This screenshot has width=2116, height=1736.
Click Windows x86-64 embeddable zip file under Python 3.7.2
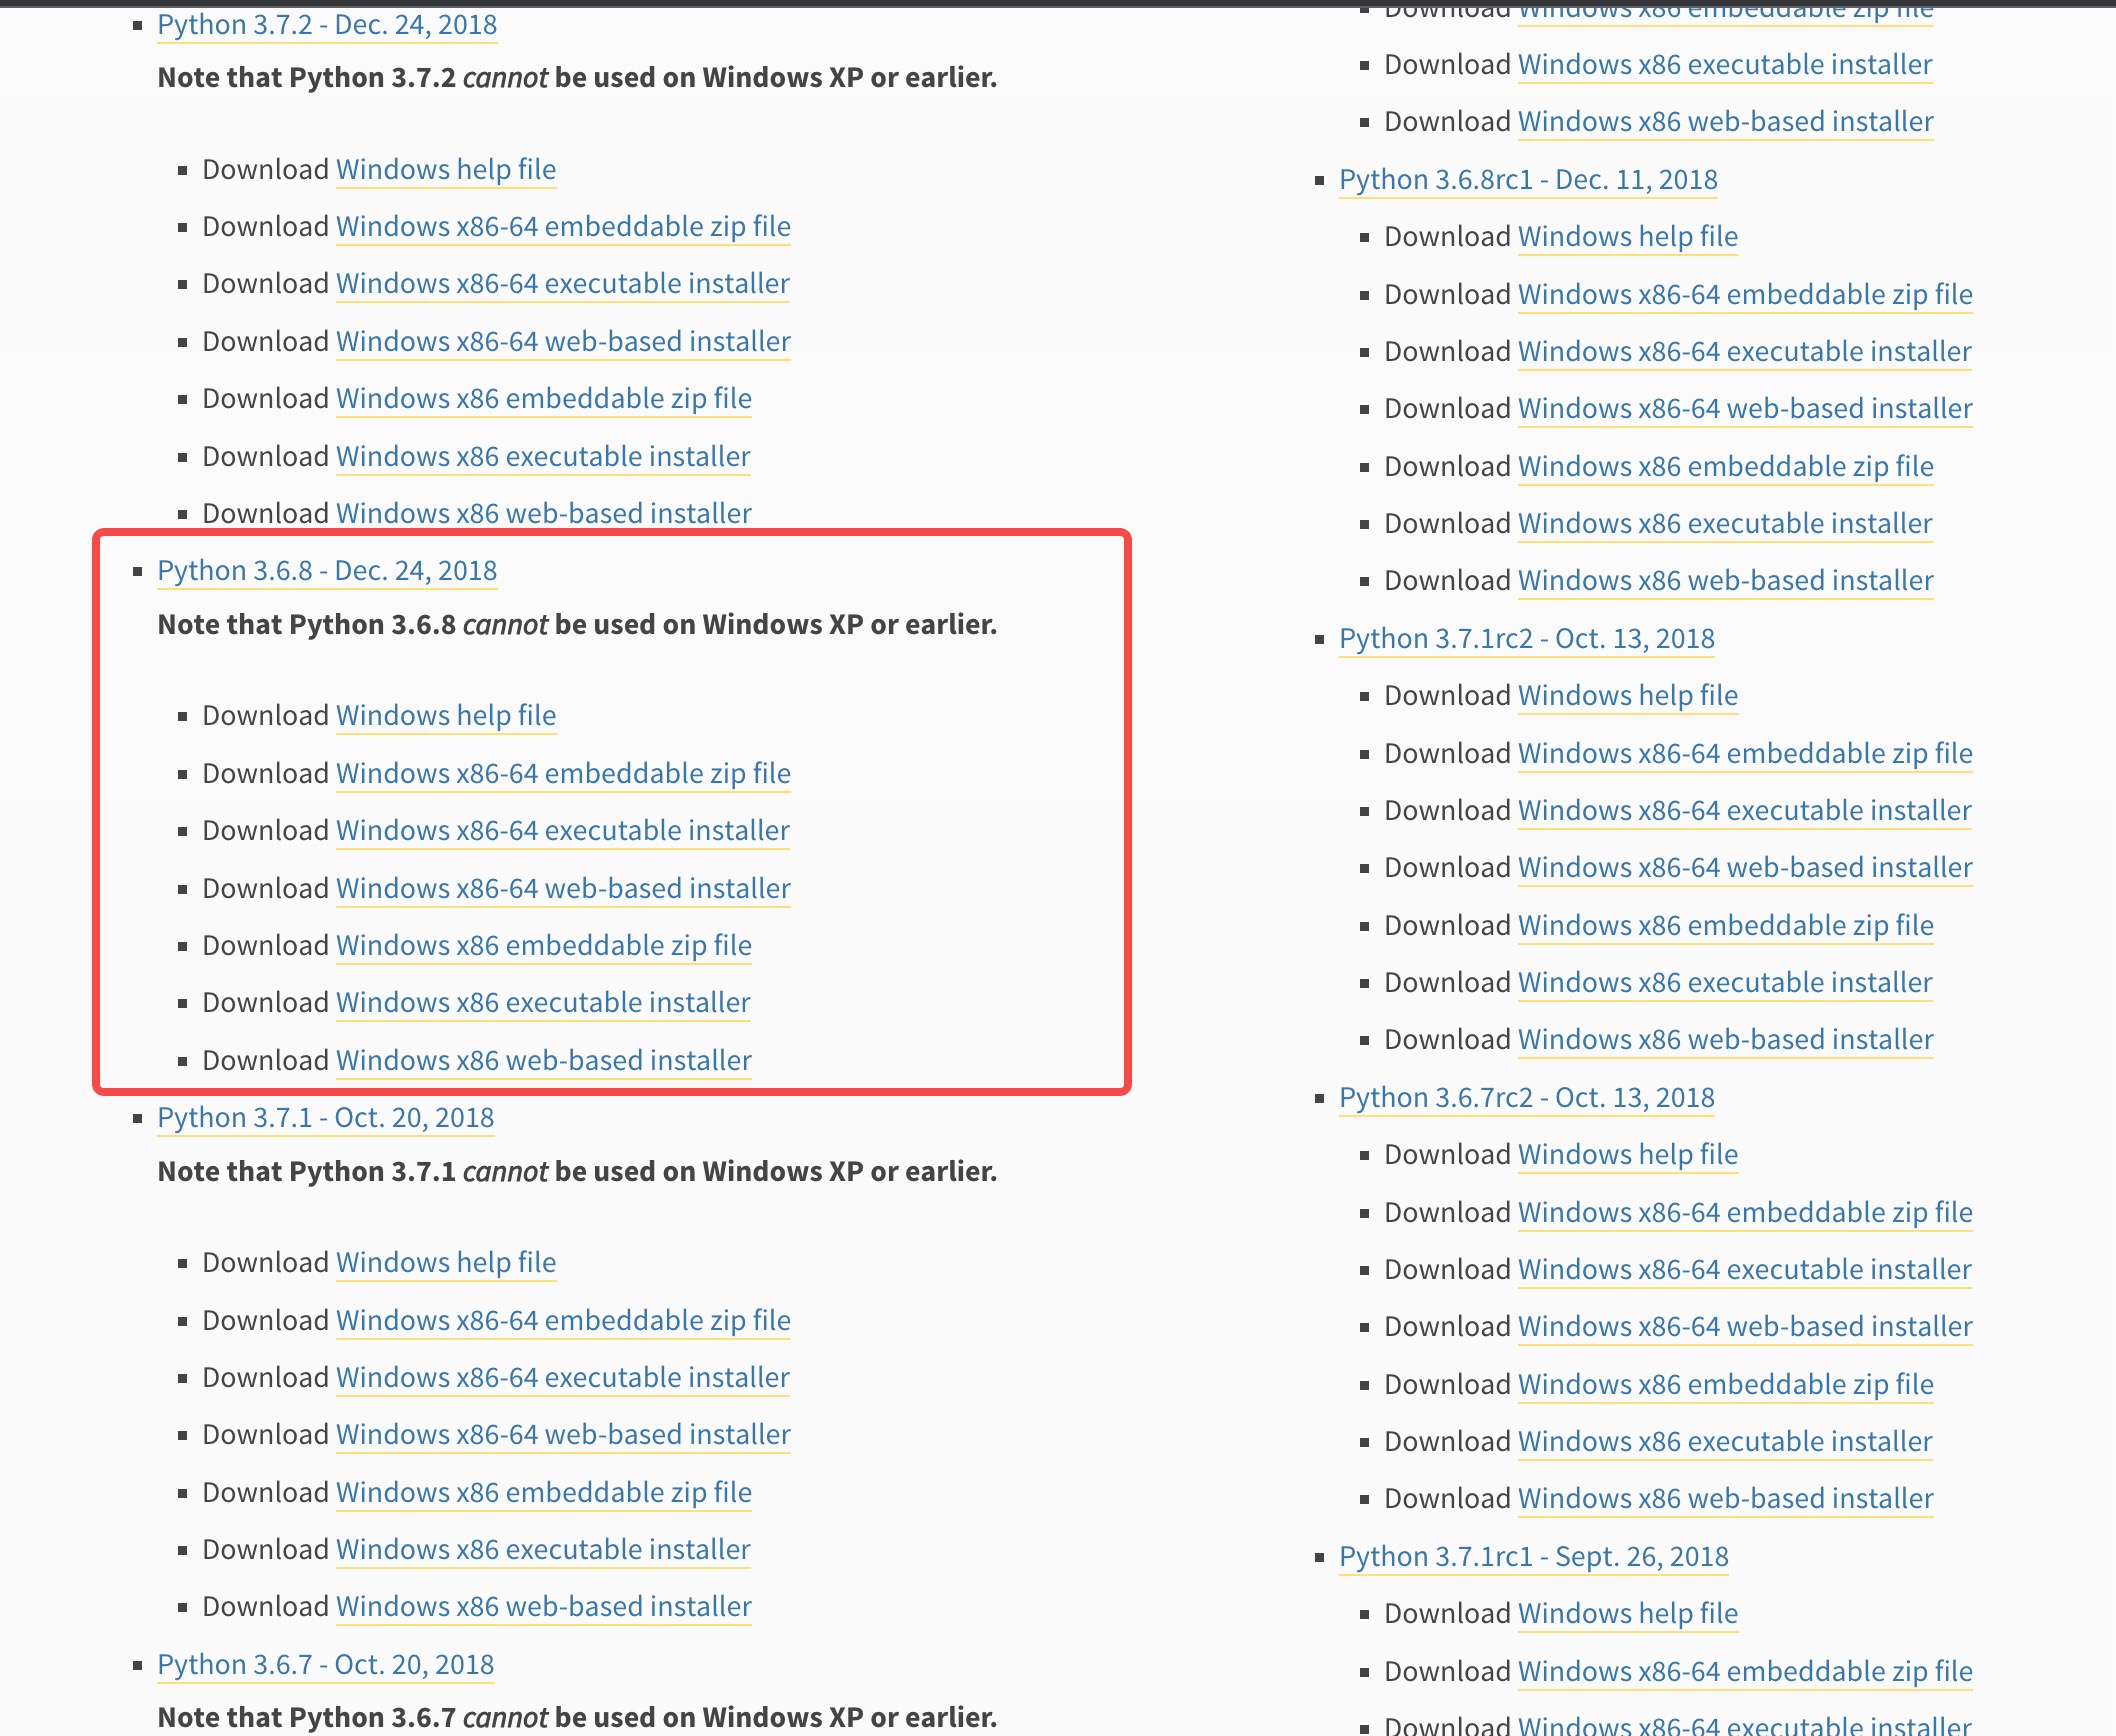pos(563,227)
